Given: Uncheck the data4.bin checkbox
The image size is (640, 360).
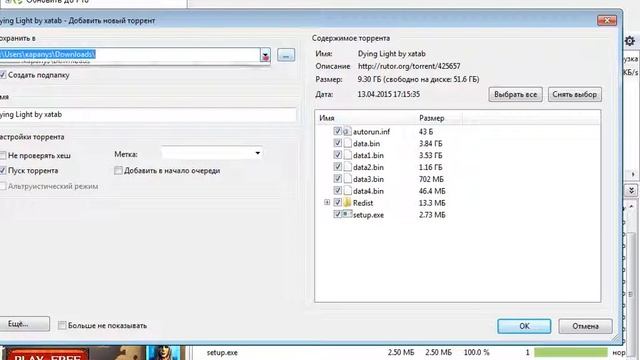Looking at the screenshot, I should pos(337,190).
